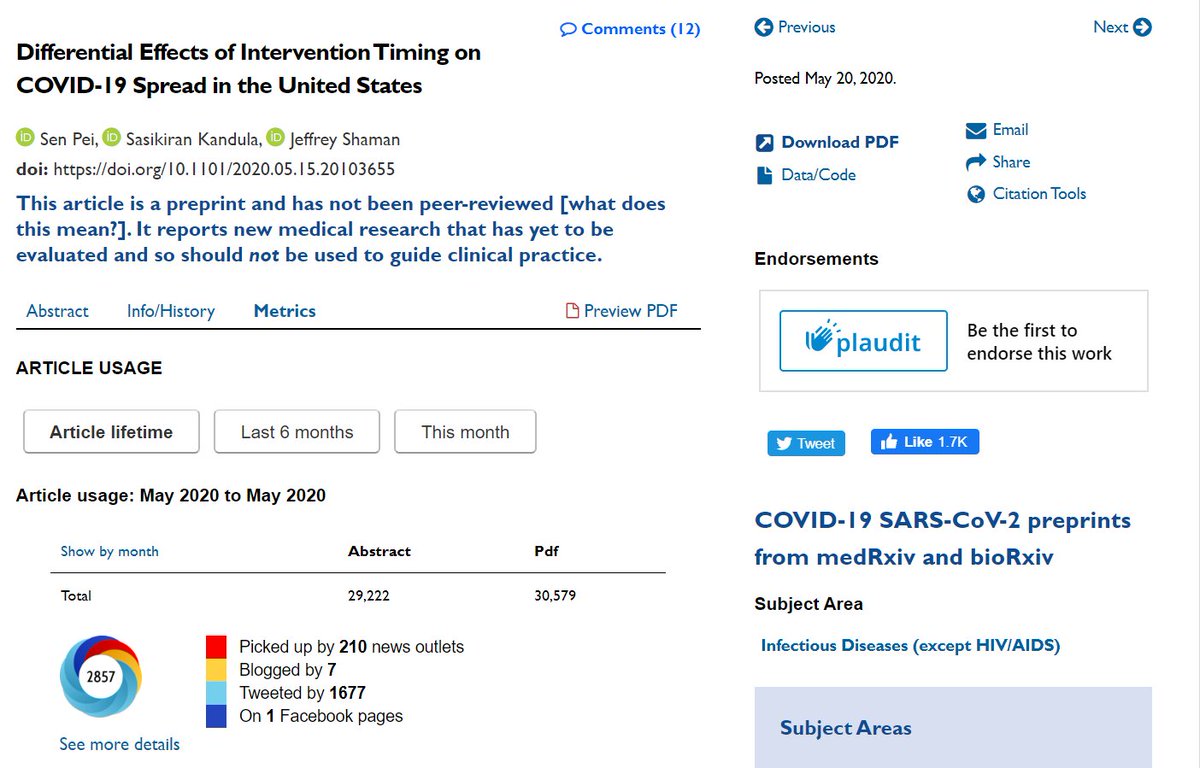
Task: Select the Email envelope icon
Action: (x=975, y=130)
